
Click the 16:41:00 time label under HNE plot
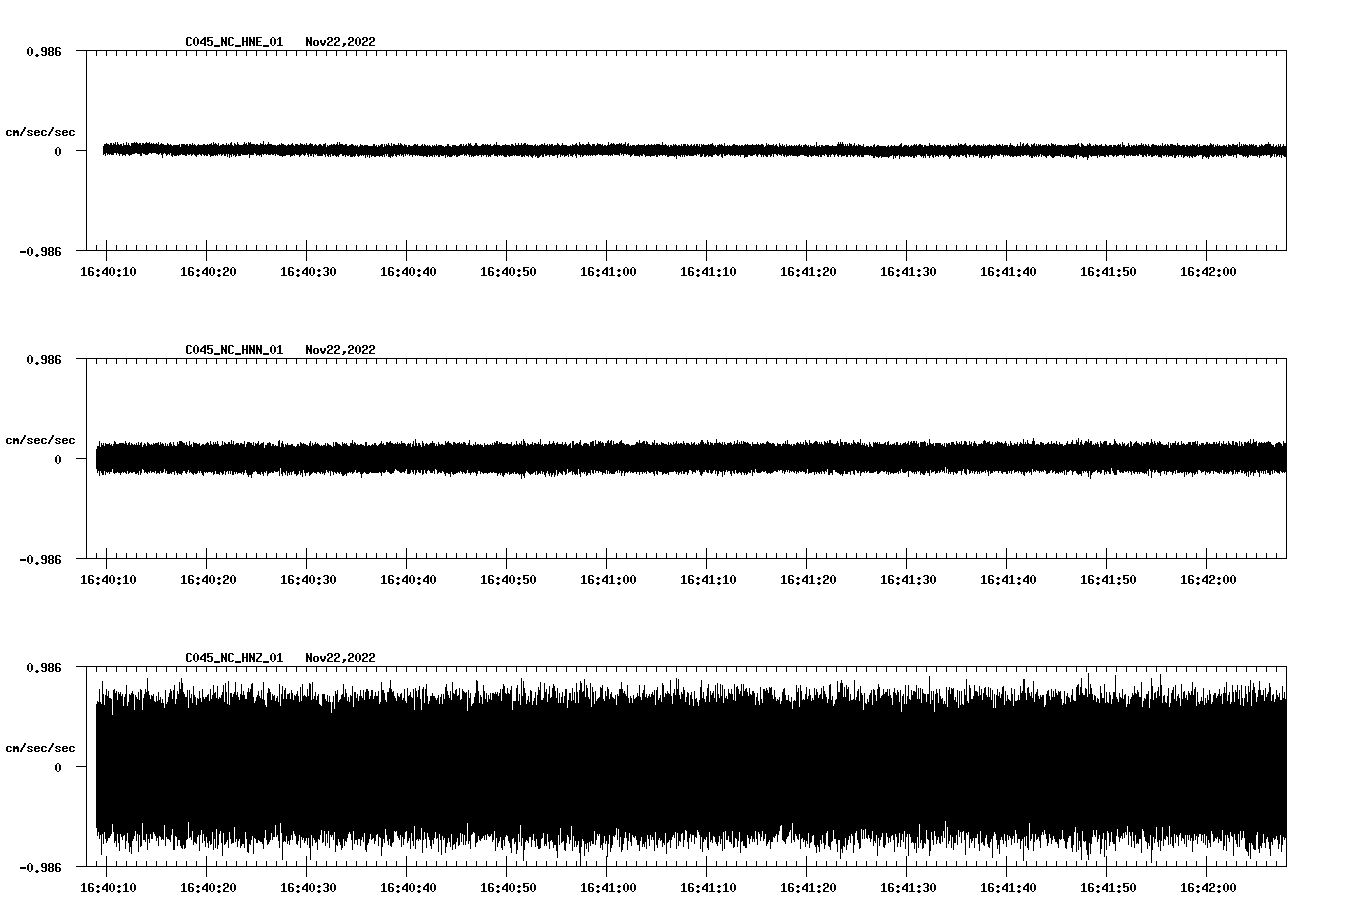click(608, 272)
